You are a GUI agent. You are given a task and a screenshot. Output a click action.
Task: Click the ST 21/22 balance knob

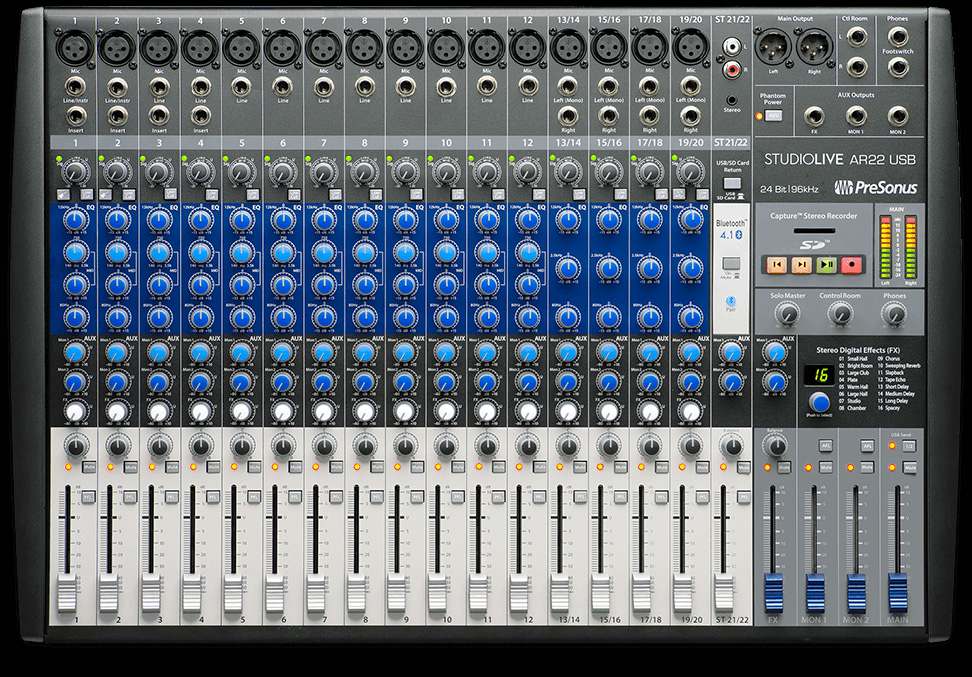click(x=731, y=446)
